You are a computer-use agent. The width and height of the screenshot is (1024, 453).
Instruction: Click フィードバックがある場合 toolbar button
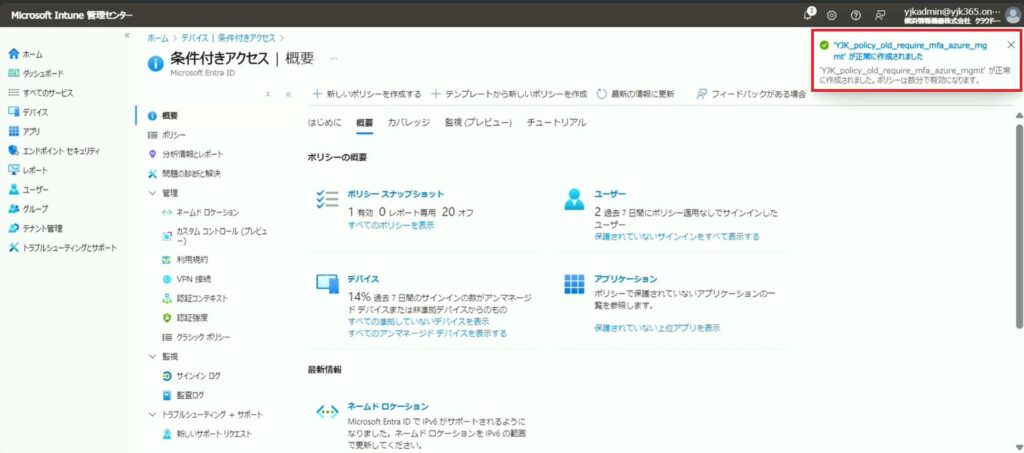click(x=751, y=95)
